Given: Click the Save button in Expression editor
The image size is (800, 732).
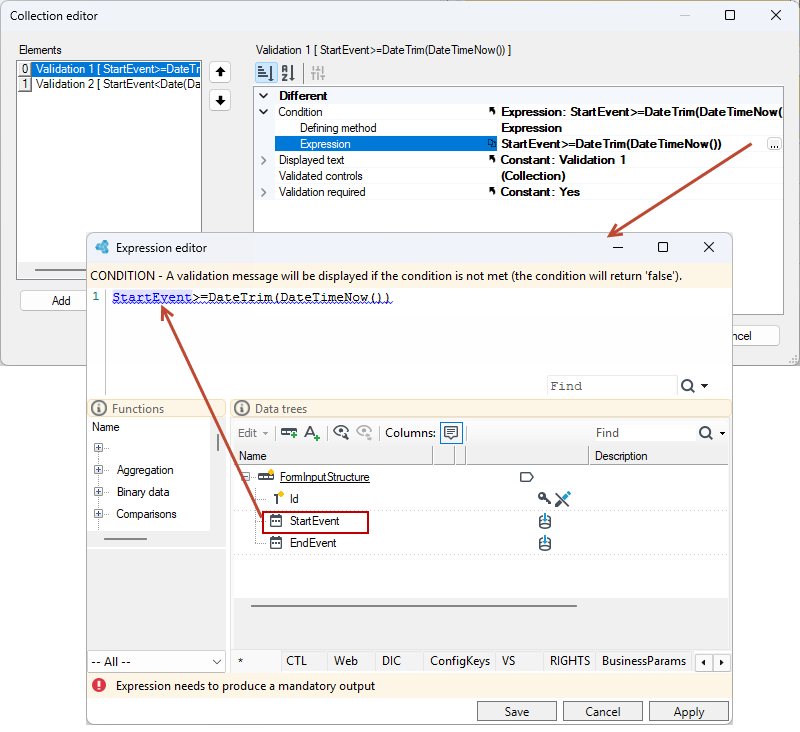Looking at the screenshot, I should coord(517,712).
